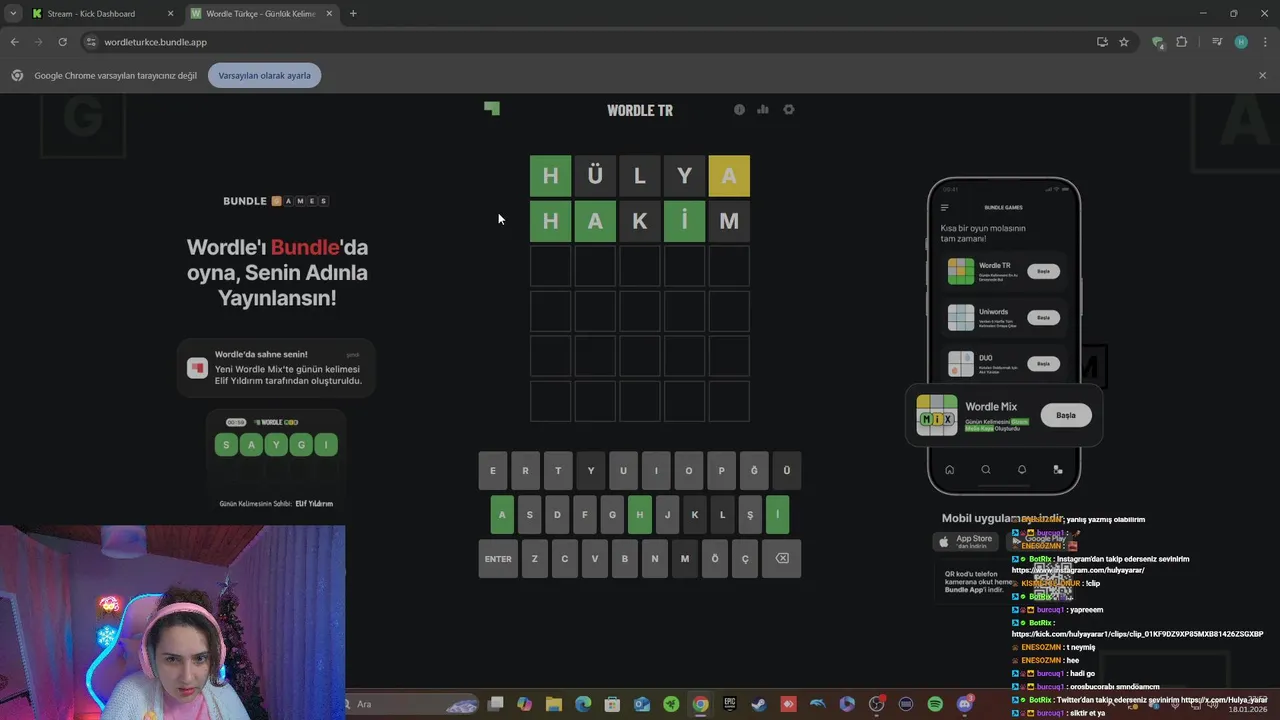Image resolution: width=1280 pixels, height=720 pixels.
Task: Open the Chrome extensions puzzle icon
Action: [x=1182, y=42]
